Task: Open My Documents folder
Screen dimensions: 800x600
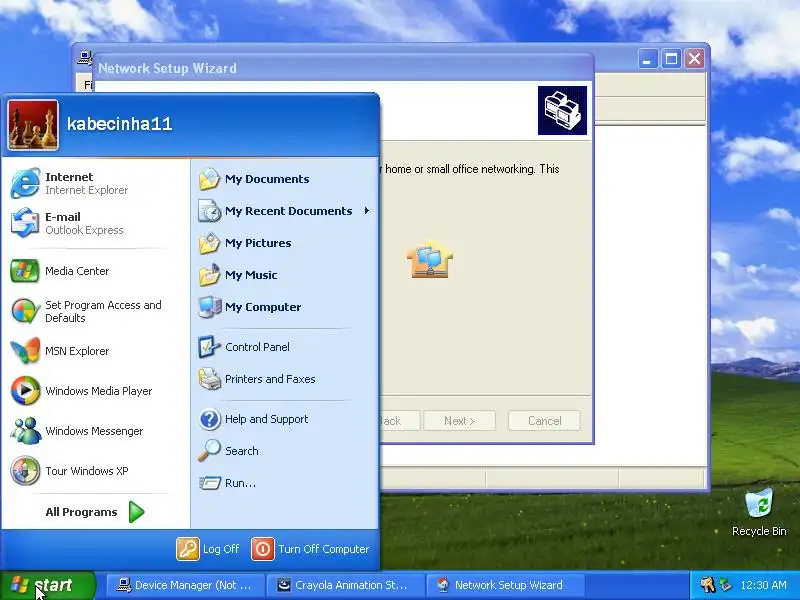Action: [285, 179]
